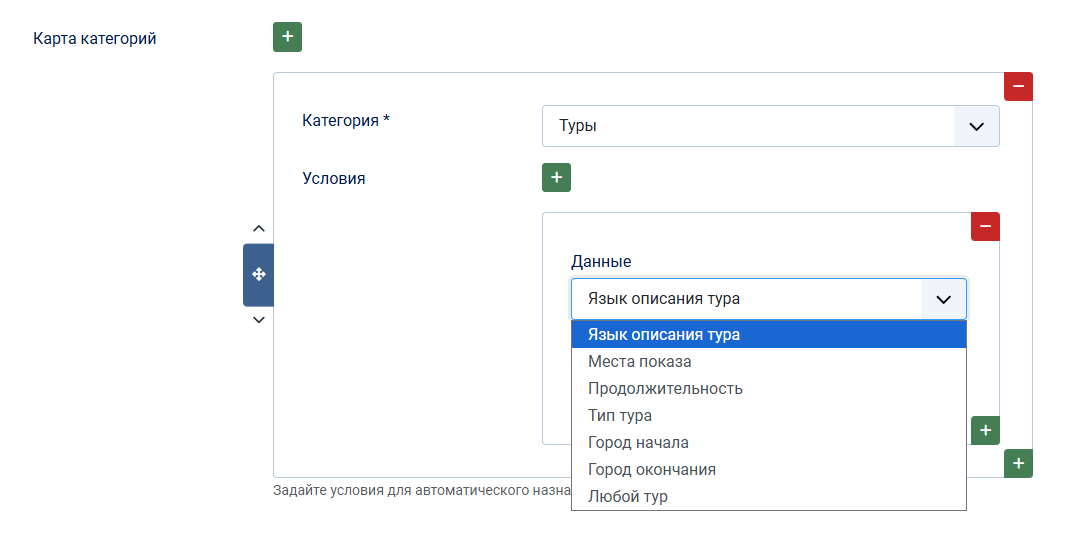Add condition after current with inner green plus
Image resolution: width=1072 pixels, height=534 pixels.
click(x=985, y=430)
